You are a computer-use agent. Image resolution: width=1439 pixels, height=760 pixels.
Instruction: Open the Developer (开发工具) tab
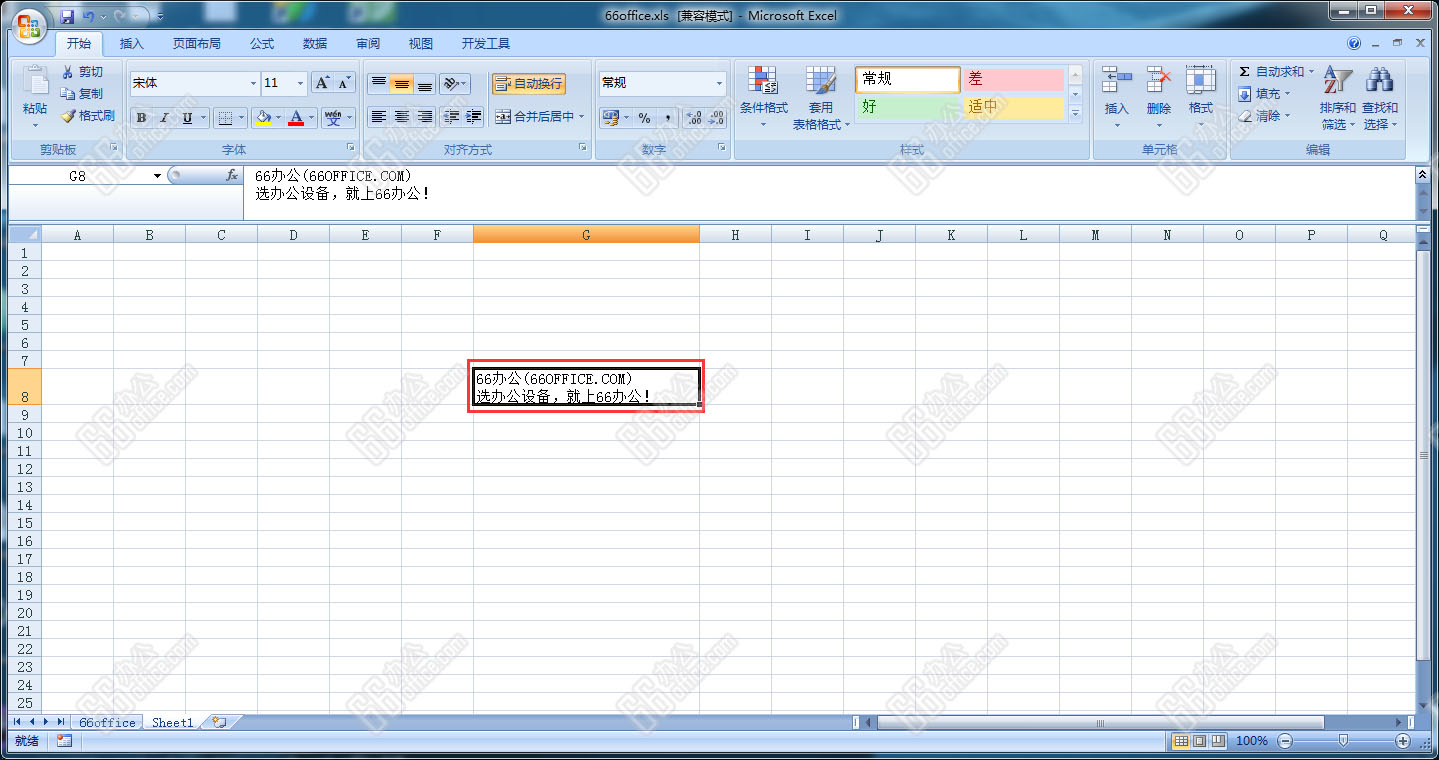(x=486, y=44)
